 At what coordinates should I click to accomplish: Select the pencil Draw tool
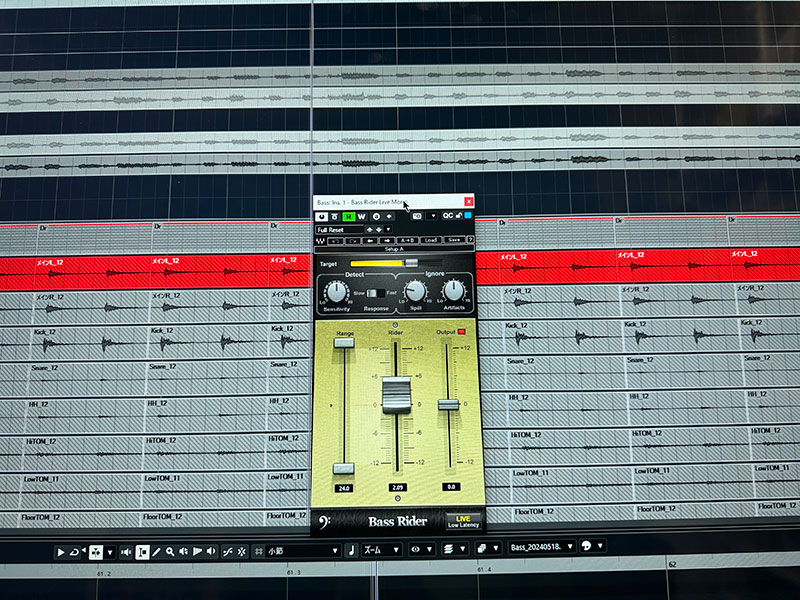pos(156,552)
